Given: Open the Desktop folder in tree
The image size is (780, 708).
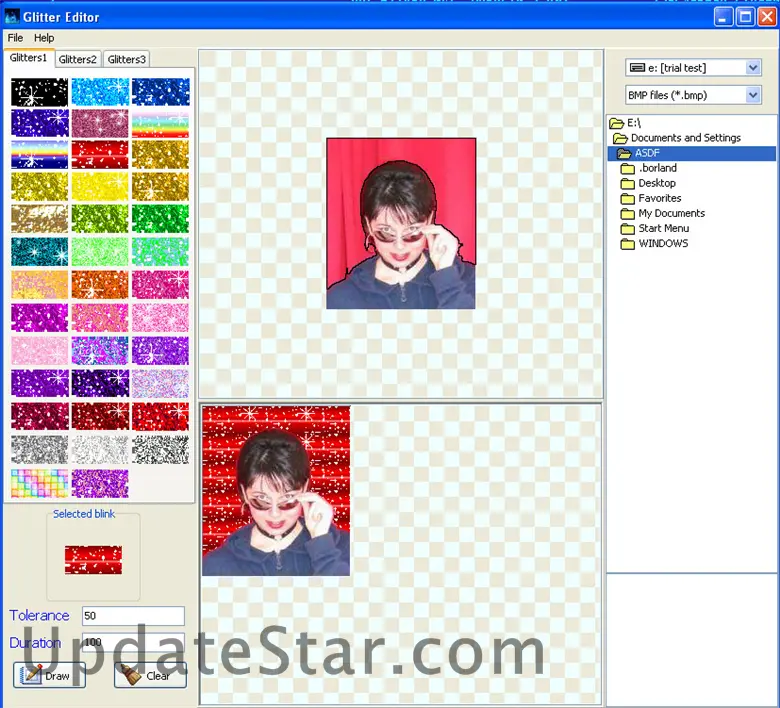Looking at the screenshot, I should [657, 183].
